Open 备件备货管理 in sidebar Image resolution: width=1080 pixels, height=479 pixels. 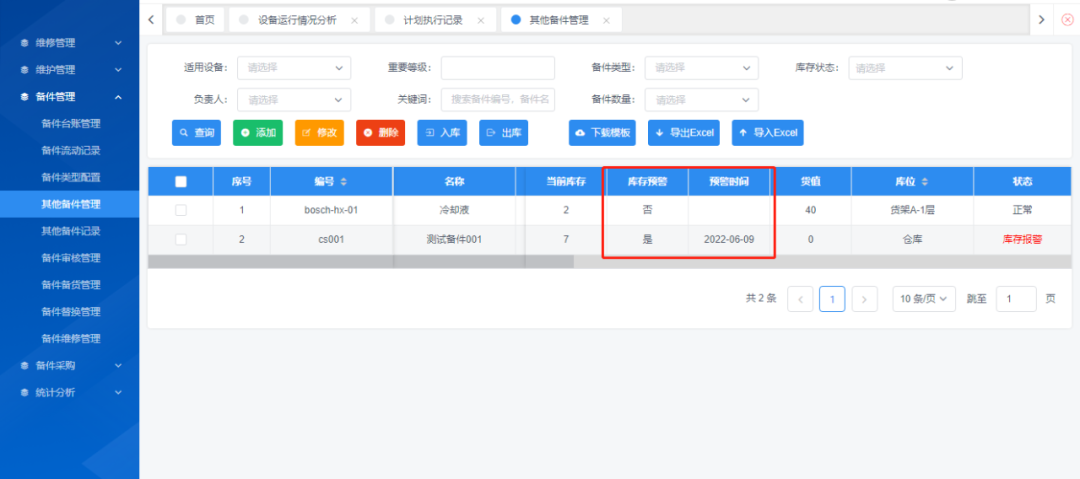coord(70,285)
